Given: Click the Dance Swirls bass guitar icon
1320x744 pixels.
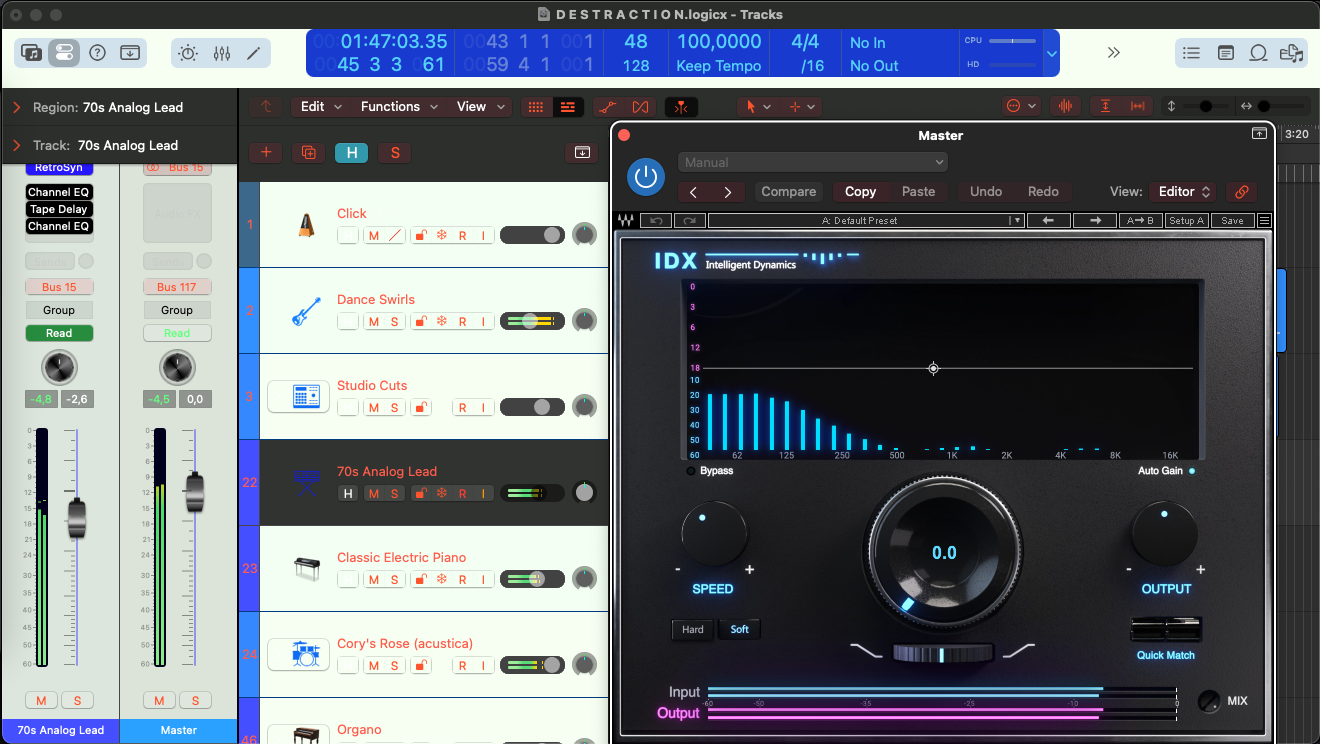Looking at the screenshot, I should [306, 310].
